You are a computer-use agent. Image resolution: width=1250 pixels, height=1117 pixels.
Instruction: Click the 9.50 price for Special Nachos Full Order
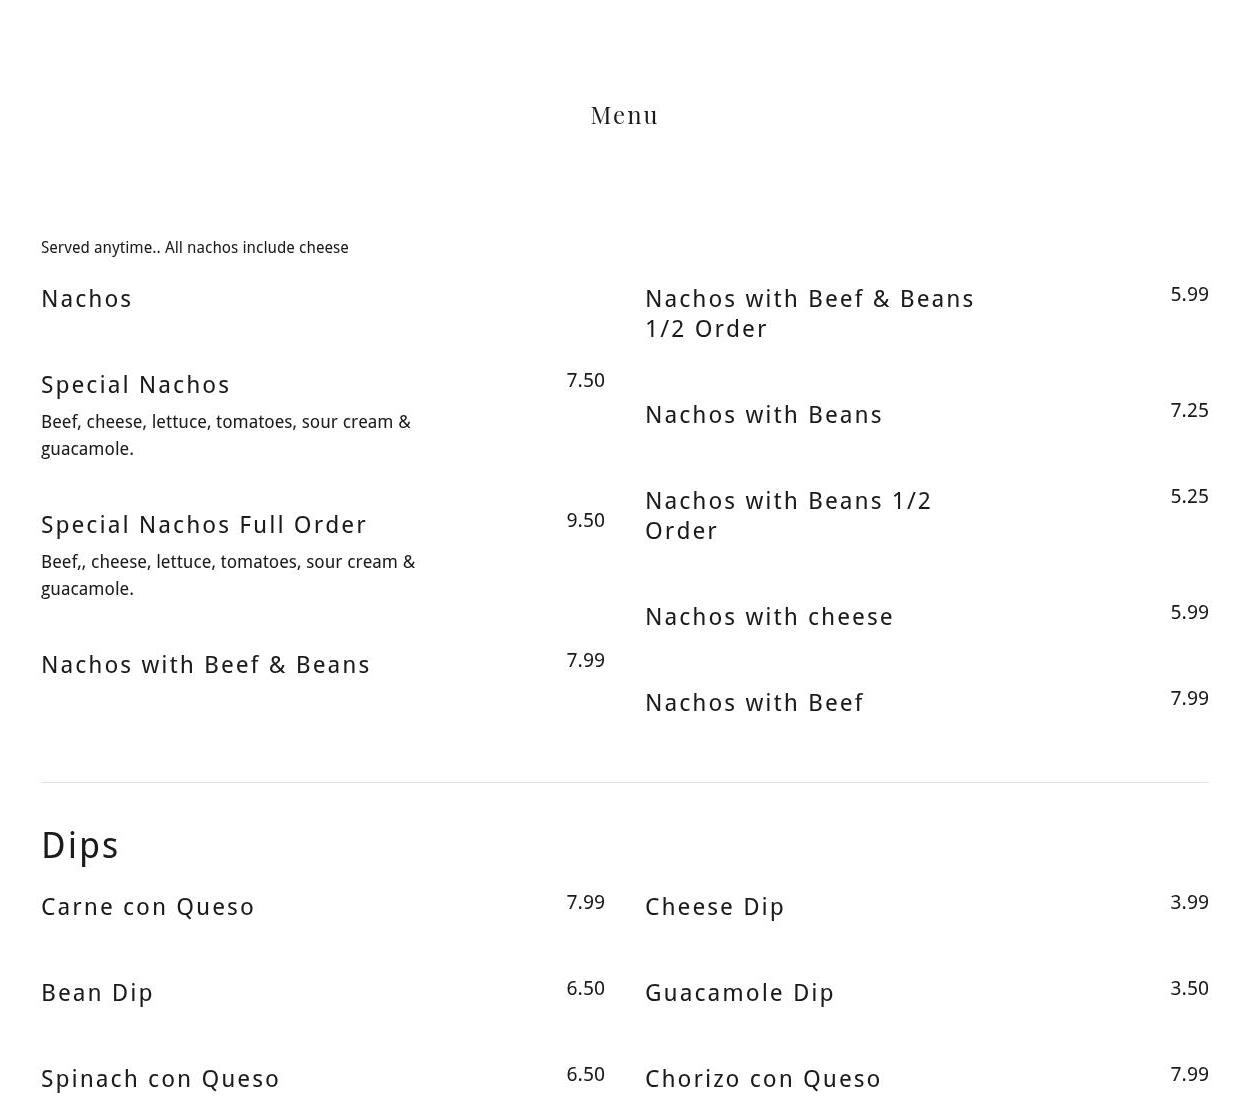point(585,520)
